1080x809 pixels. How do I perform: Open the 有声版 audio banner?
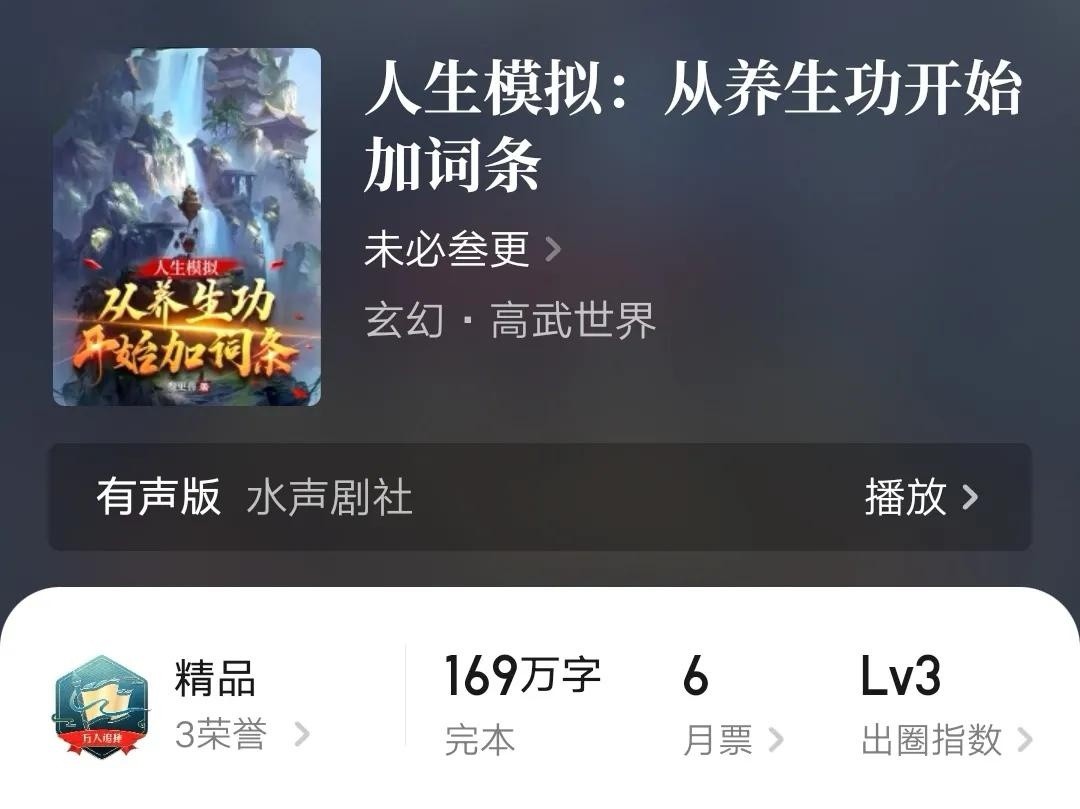pos(540,496)
